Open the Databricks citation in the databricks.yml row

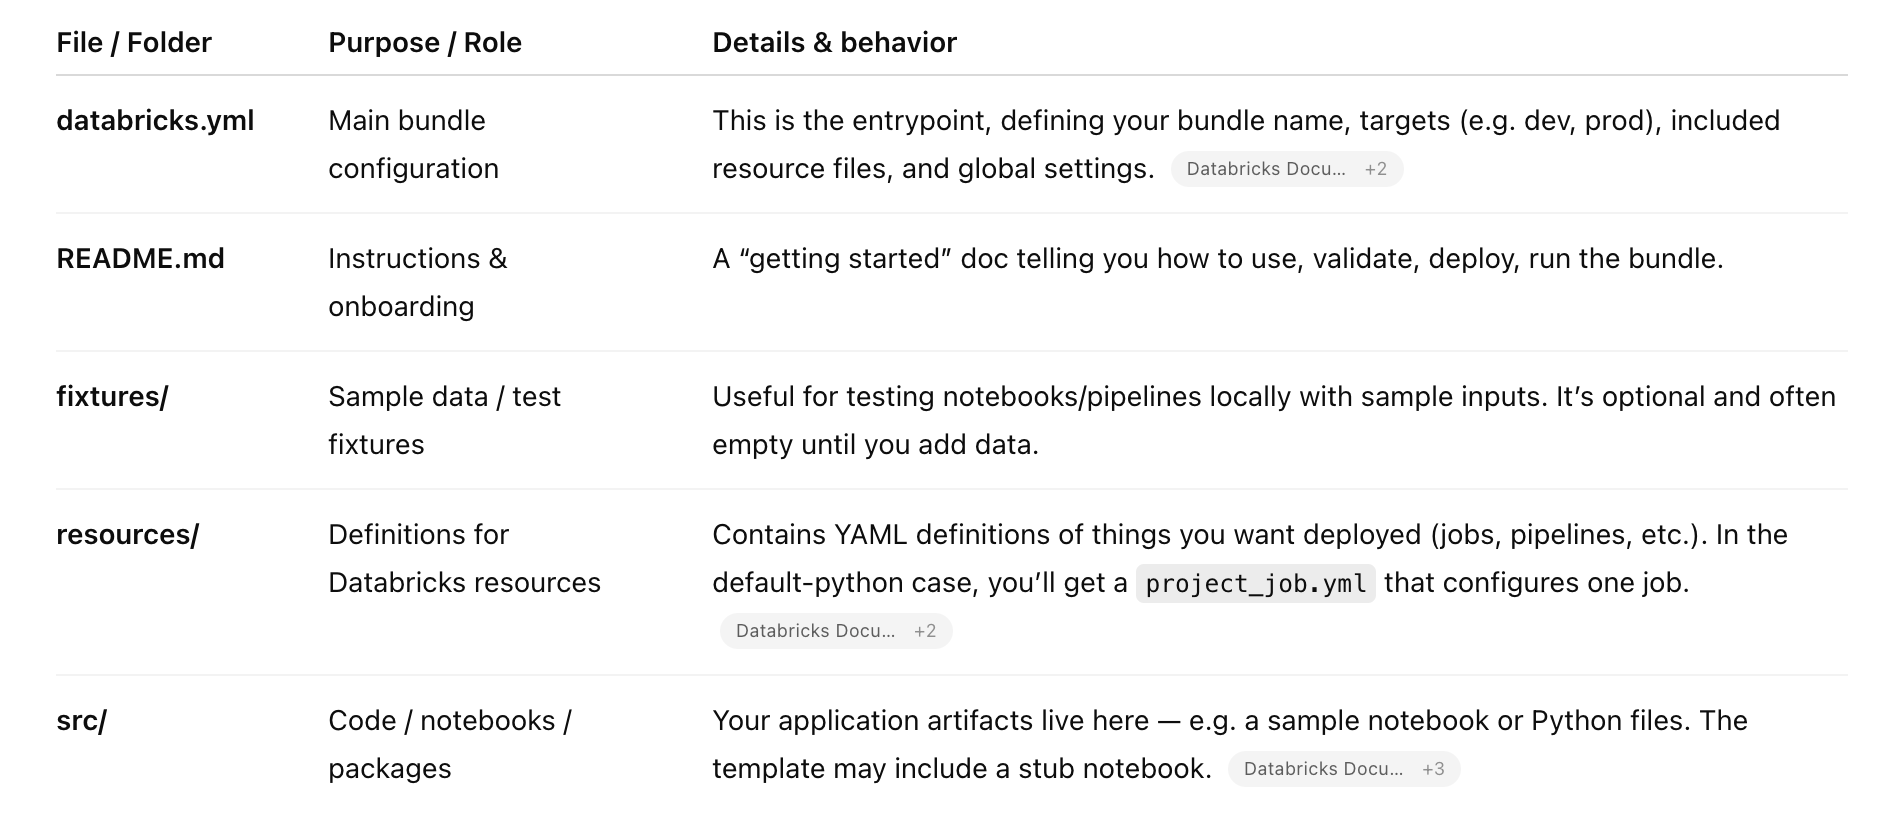tap(1286, 169)
